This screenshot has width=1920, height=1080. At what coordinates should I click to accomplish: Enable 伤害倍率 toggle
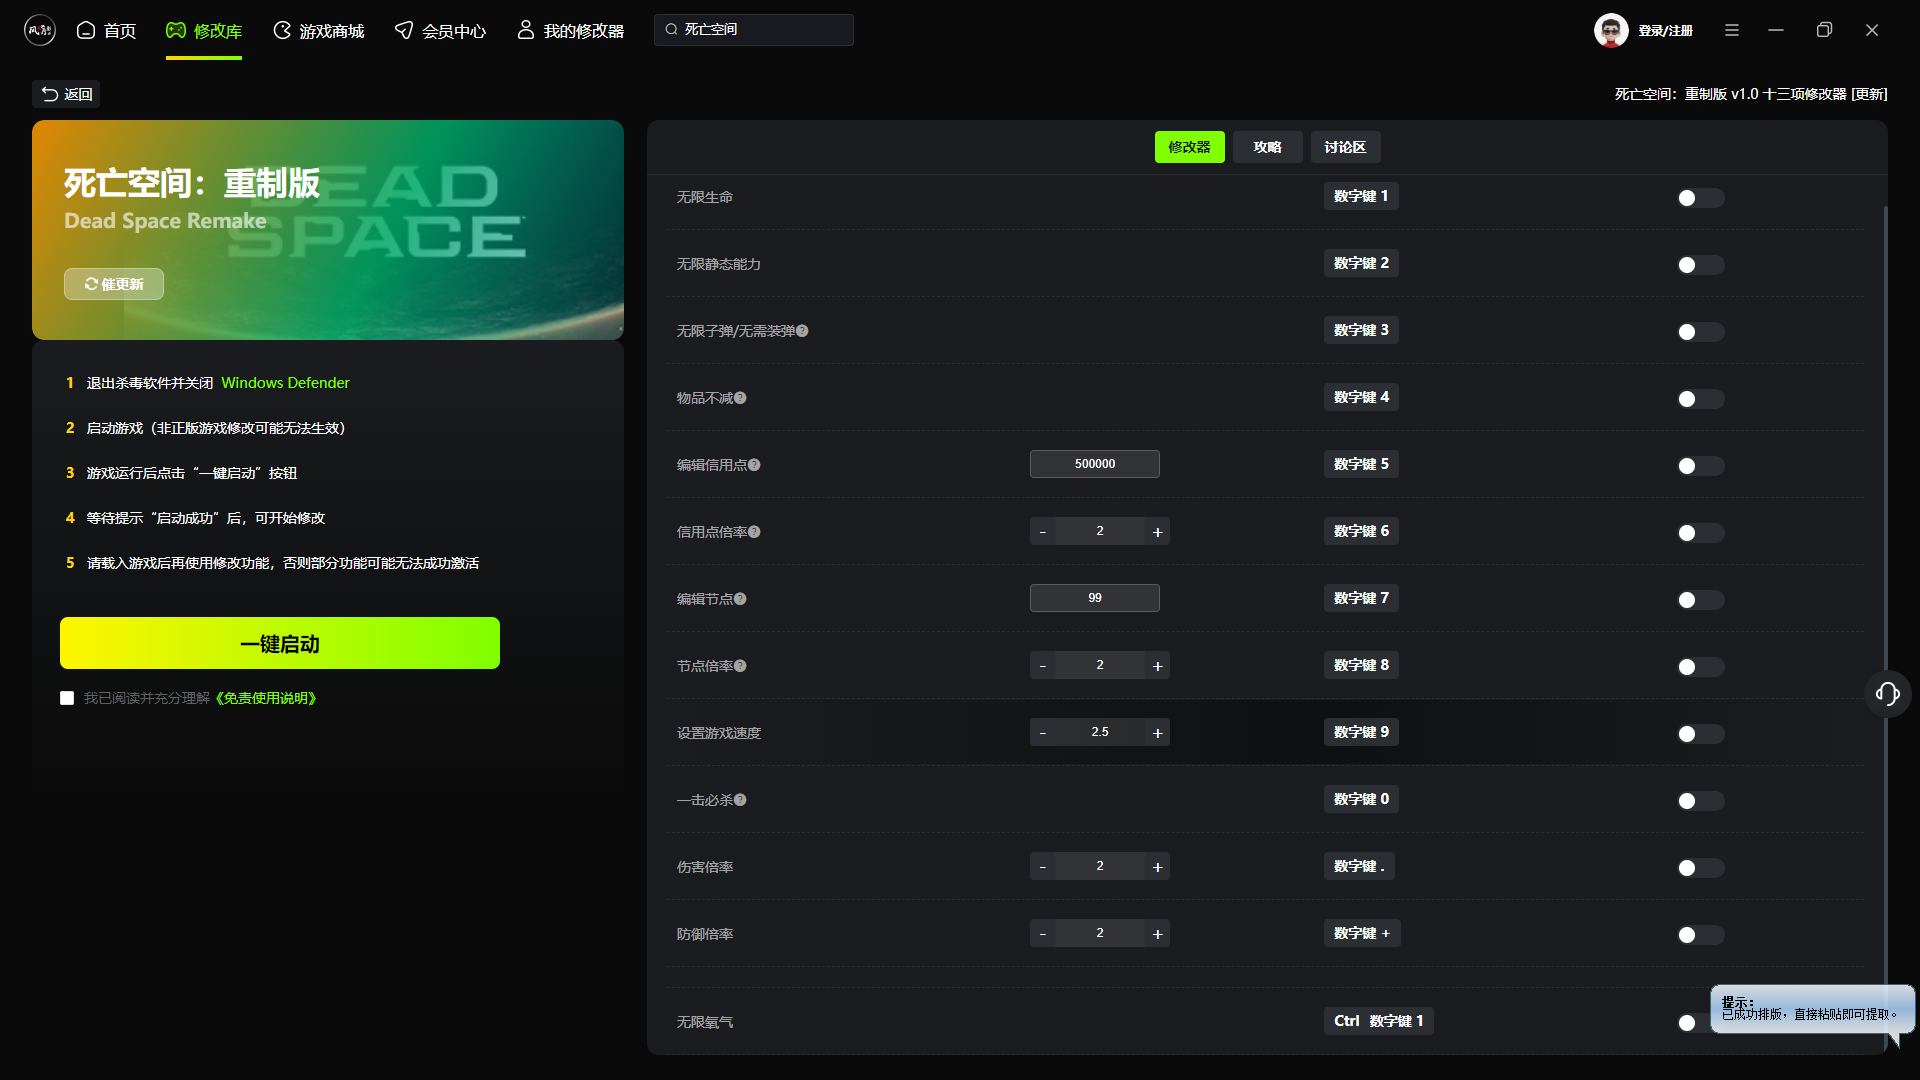(1700, 868)
